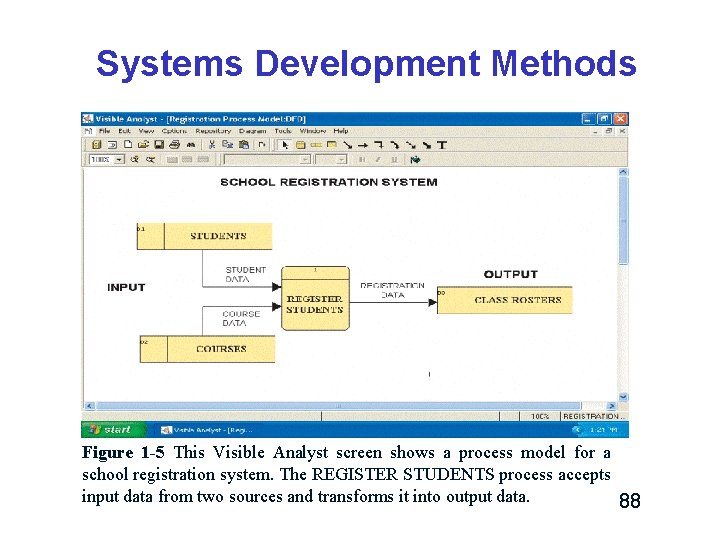The image size is (720, 540).
Task: Toggle the italic formatting button
Action: coord(378,159)
